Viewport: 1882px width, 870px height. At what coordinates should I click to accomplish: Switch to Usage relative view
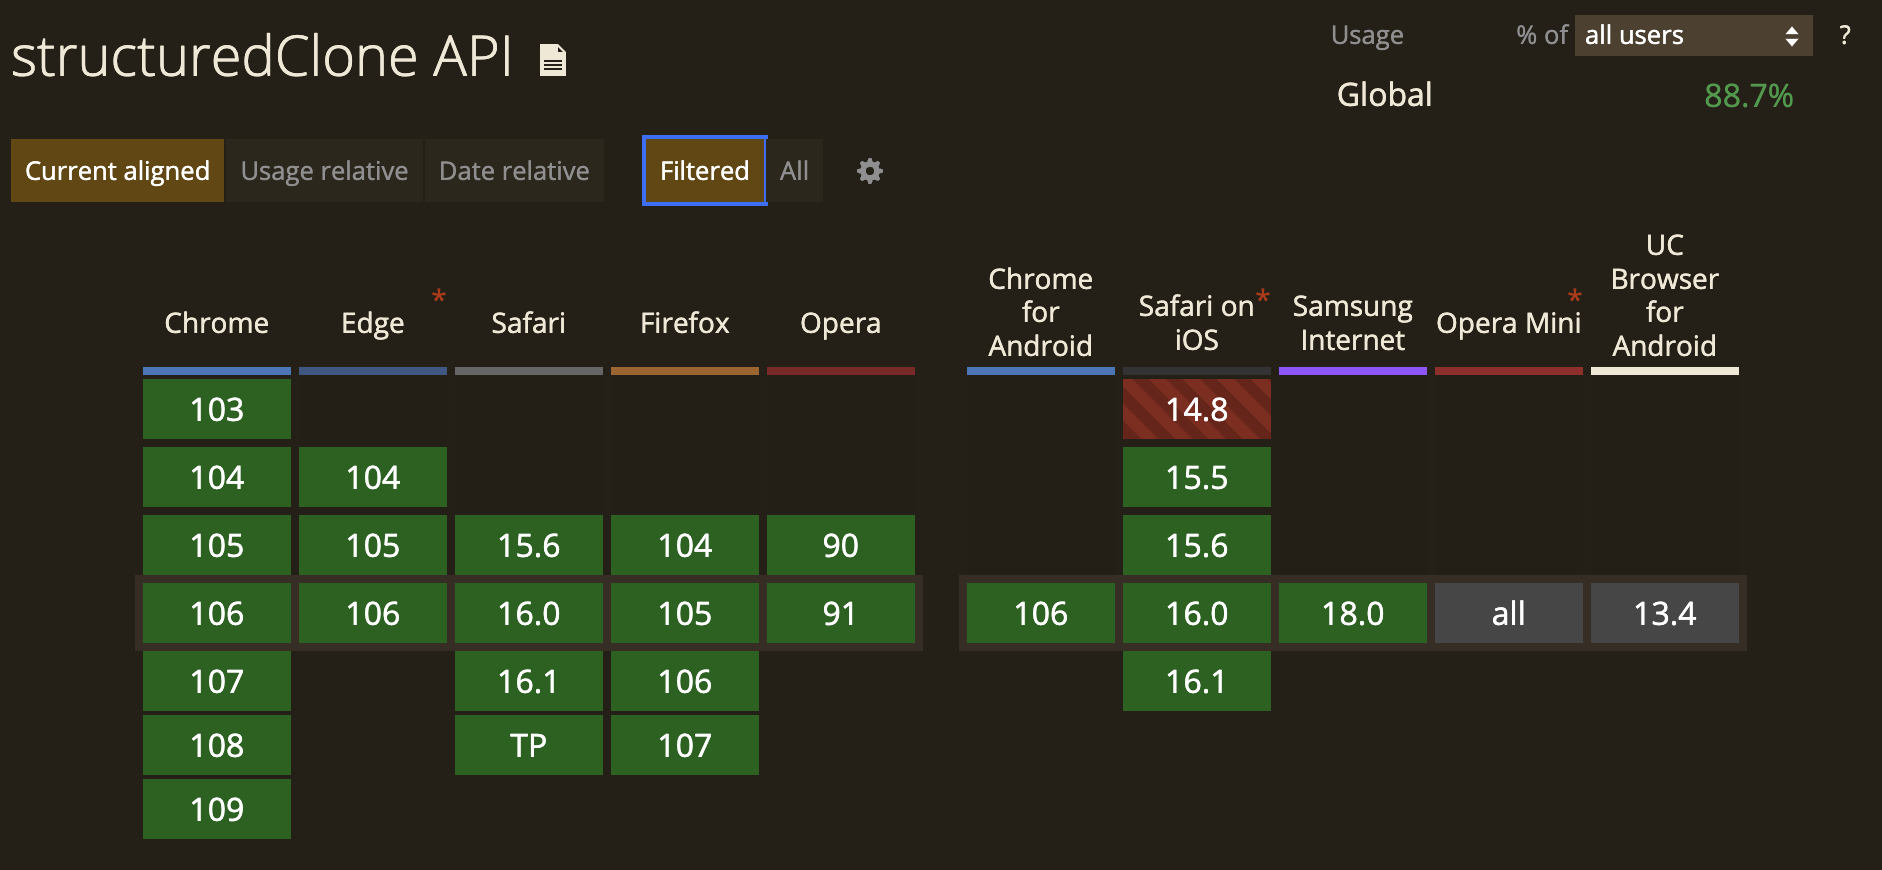(x=325, y=171)
